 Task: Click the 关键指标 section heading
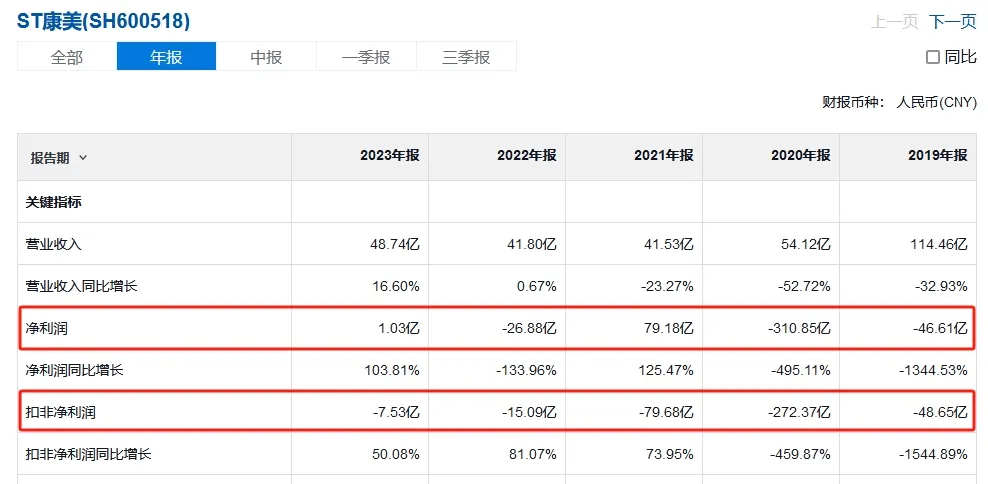[54, 202]
